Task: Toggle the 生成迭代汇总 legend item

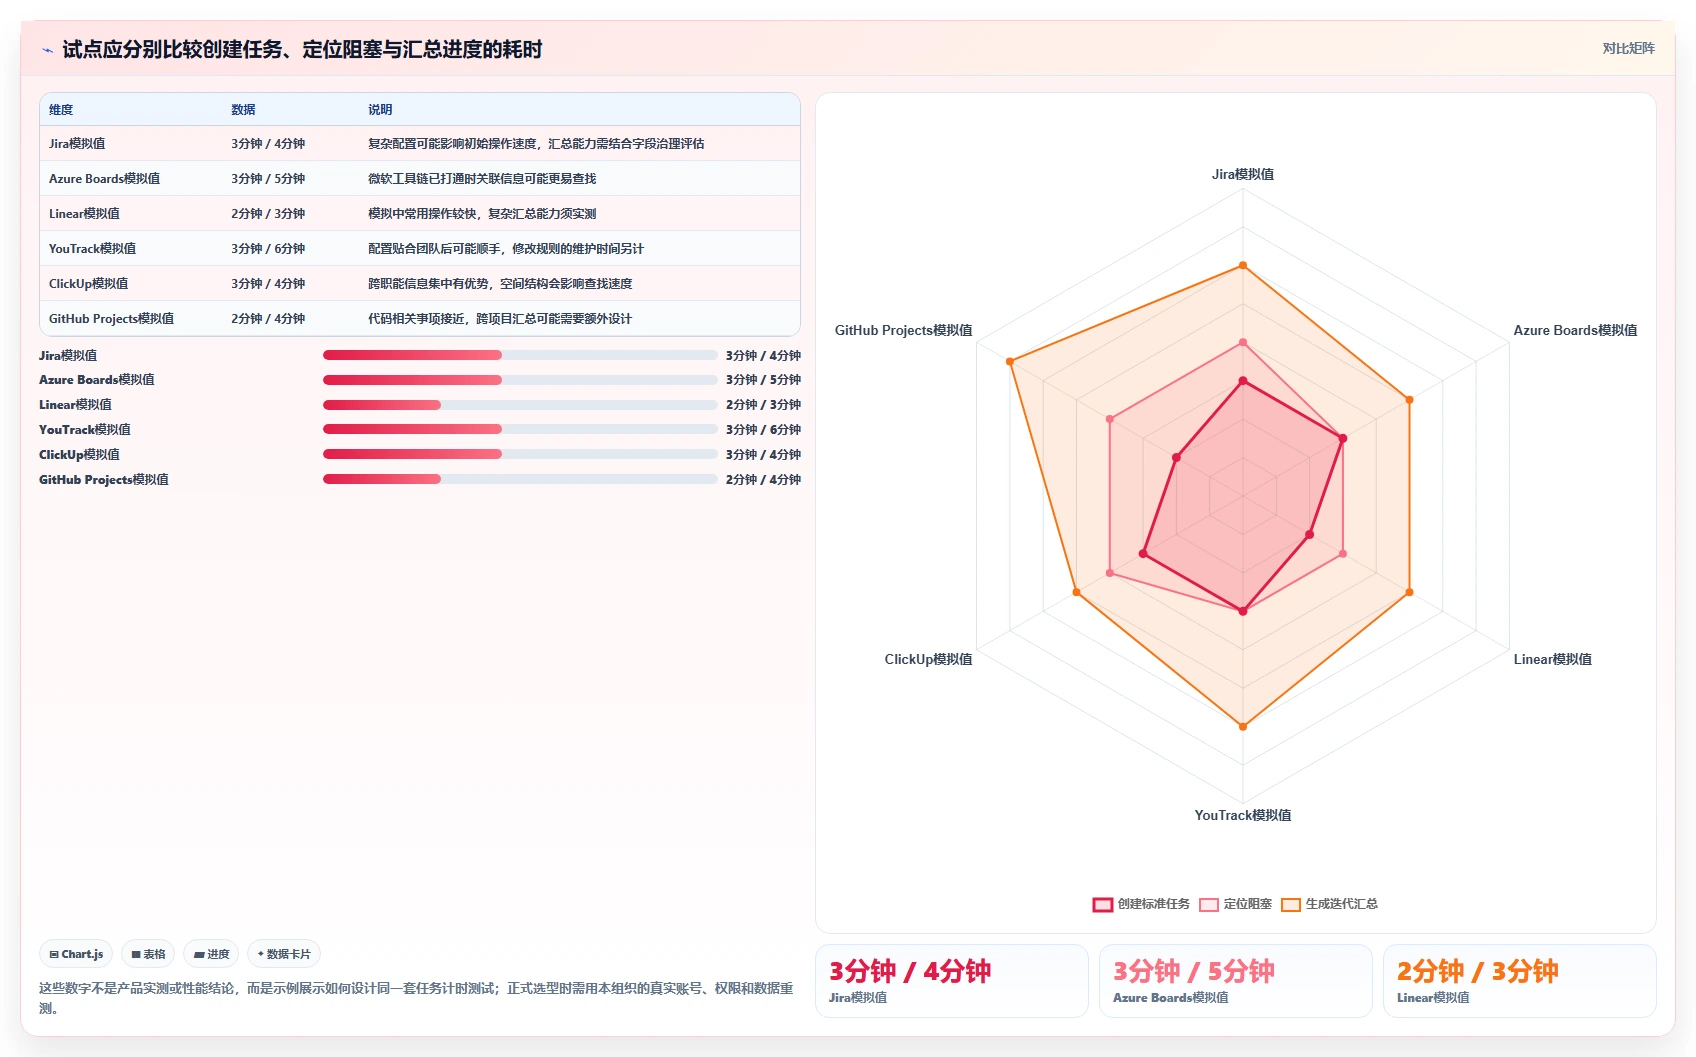Action: pos(1330,904)
